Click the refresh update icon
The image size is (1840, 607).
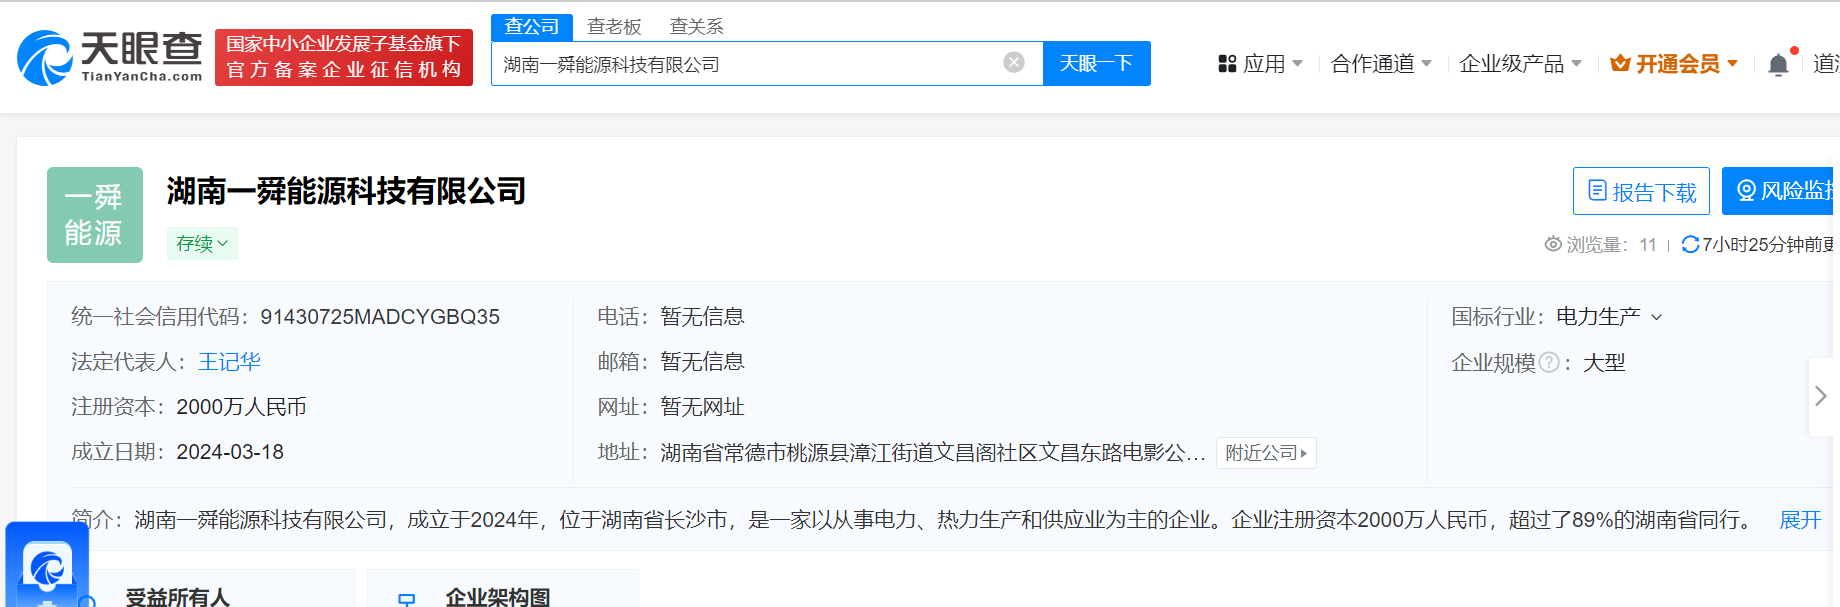[x=1690, y=244]
